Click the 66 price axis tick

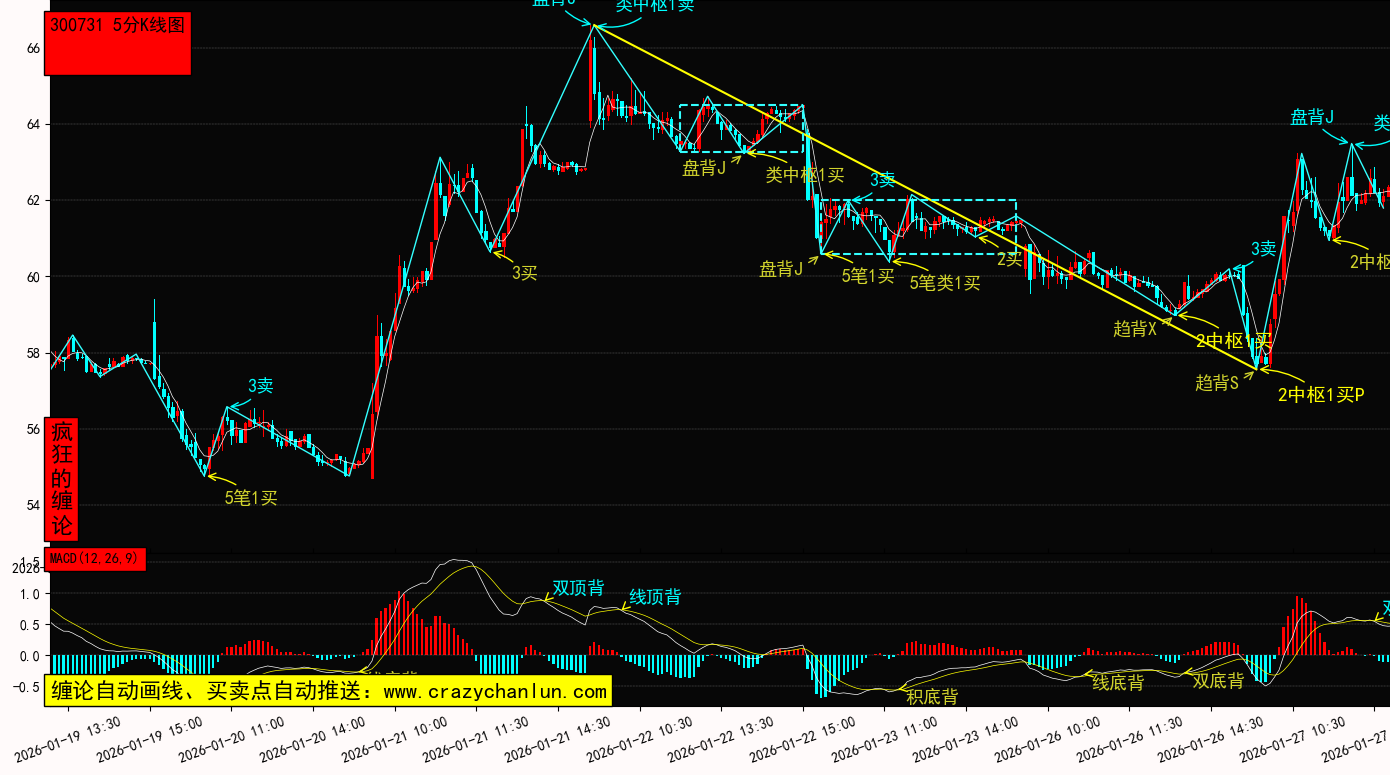(x=32, y=48)
